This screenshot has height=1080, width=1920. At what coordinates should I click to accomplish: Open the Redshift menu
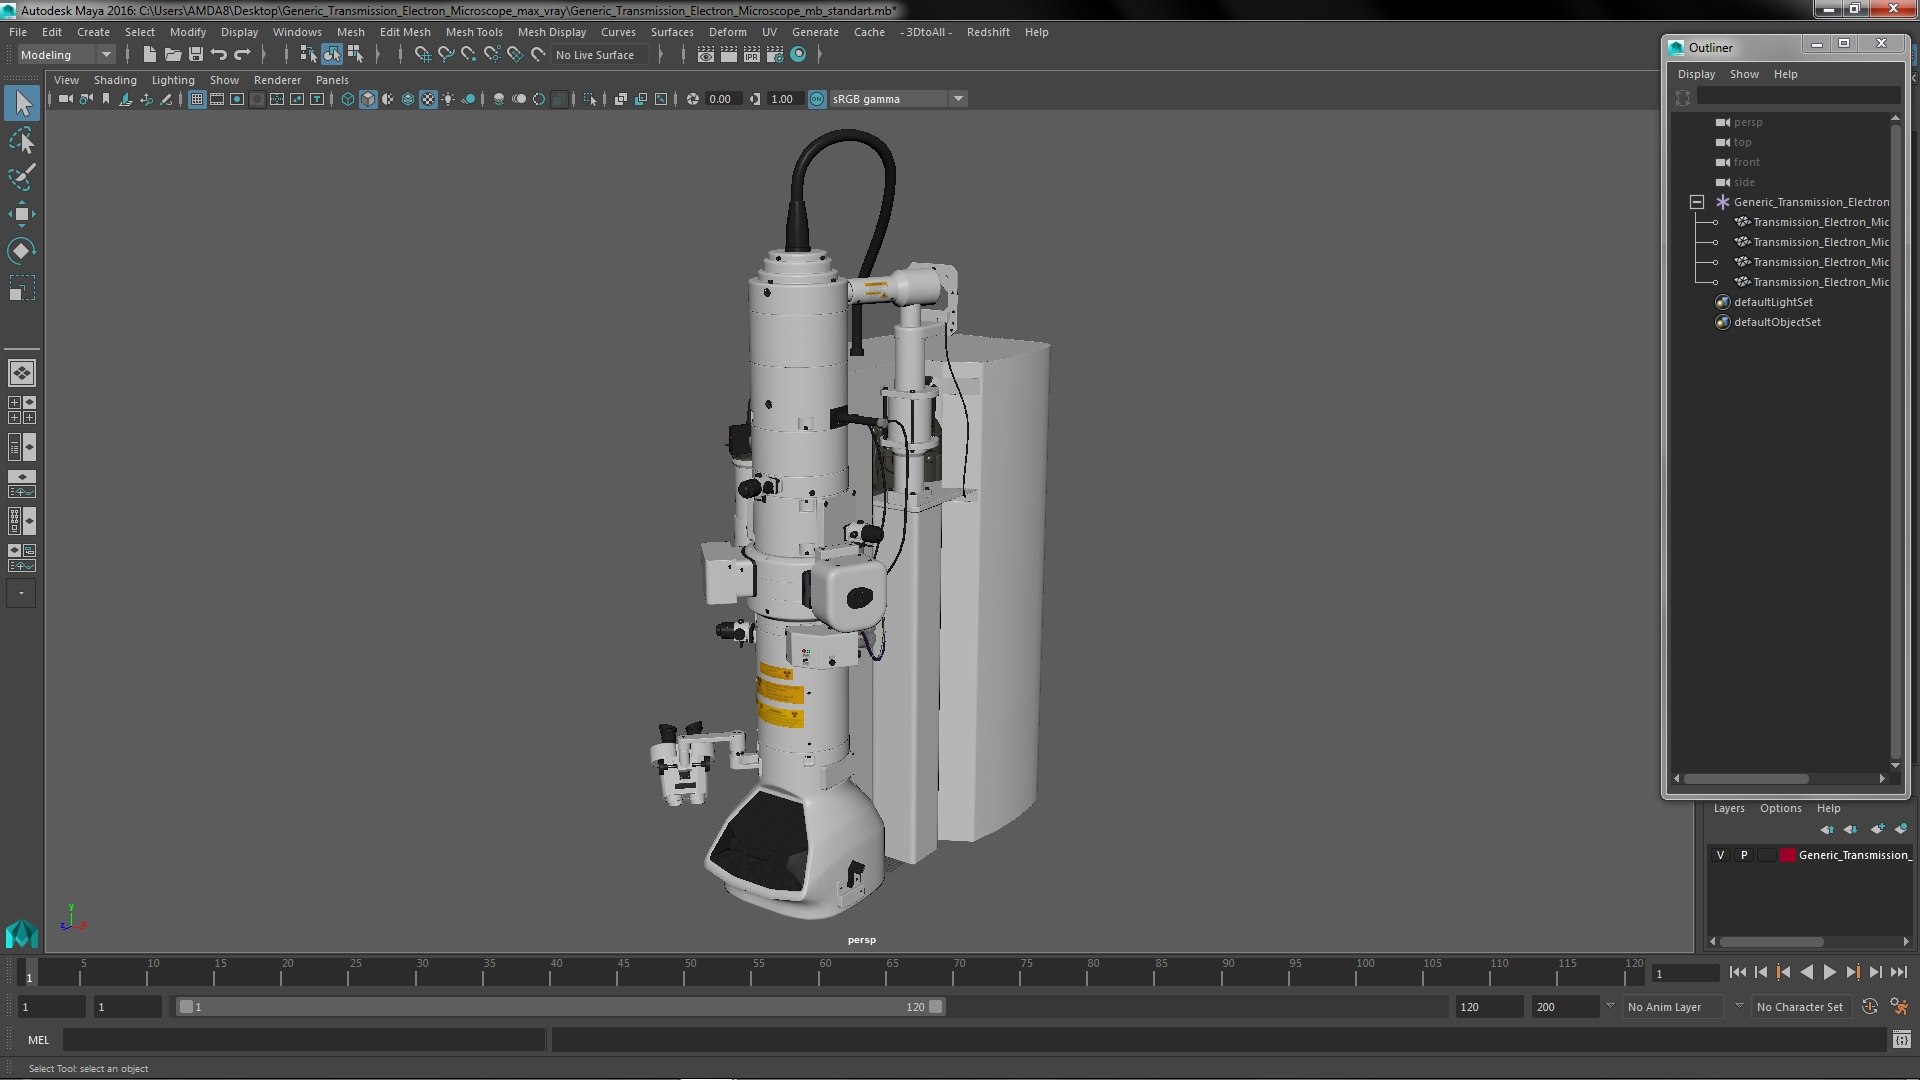coord(988,32)
